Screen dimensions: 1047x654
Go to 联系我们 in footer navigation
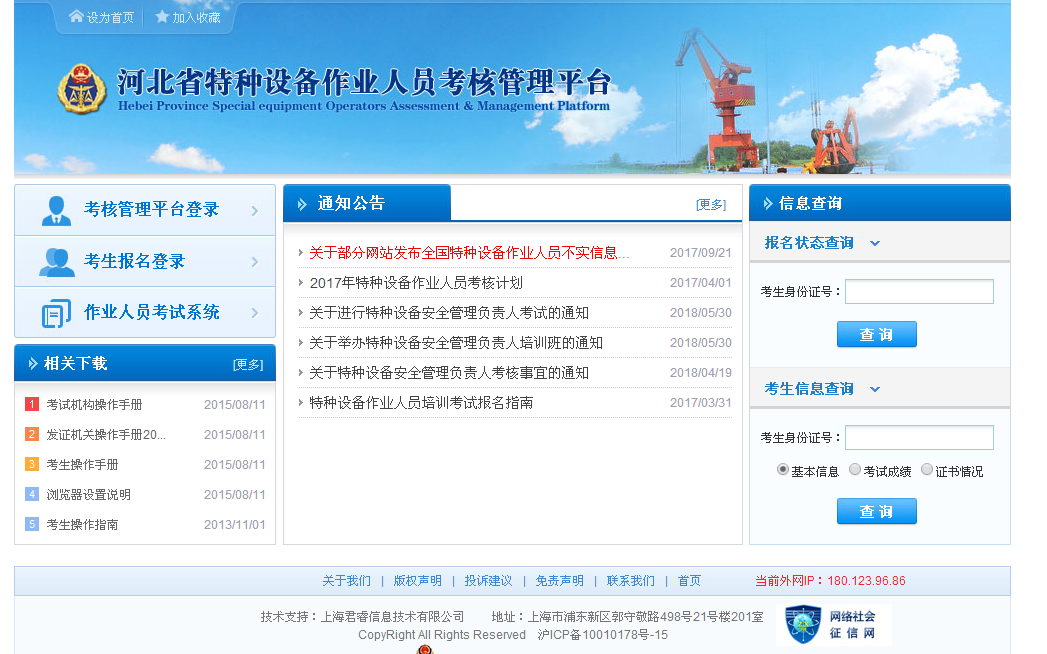630,581
